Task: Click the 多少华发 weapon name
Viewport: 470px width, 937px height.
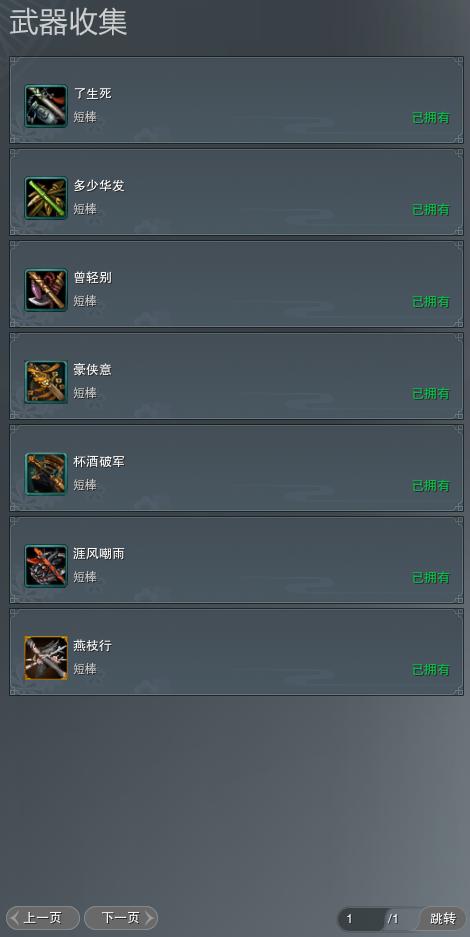Action: pos(99,186)
